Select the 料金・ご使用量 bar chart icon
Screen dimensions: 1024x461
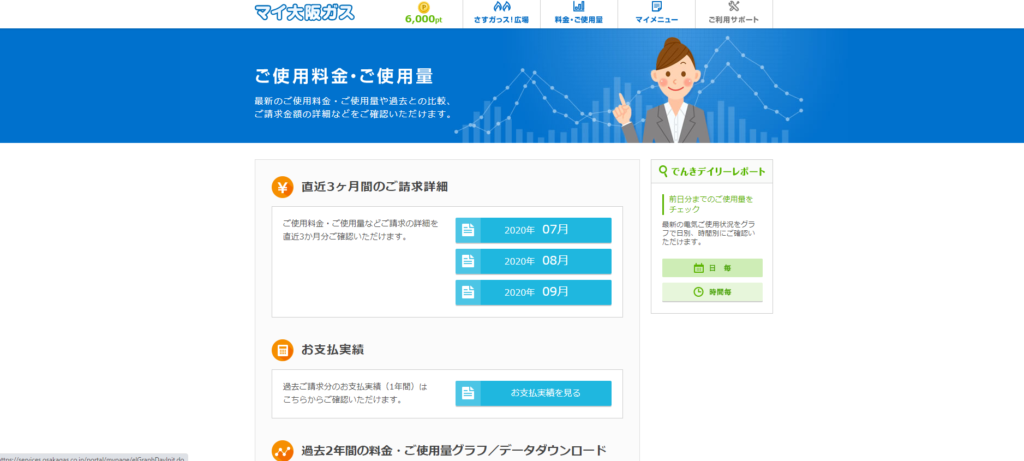[578, 6]
